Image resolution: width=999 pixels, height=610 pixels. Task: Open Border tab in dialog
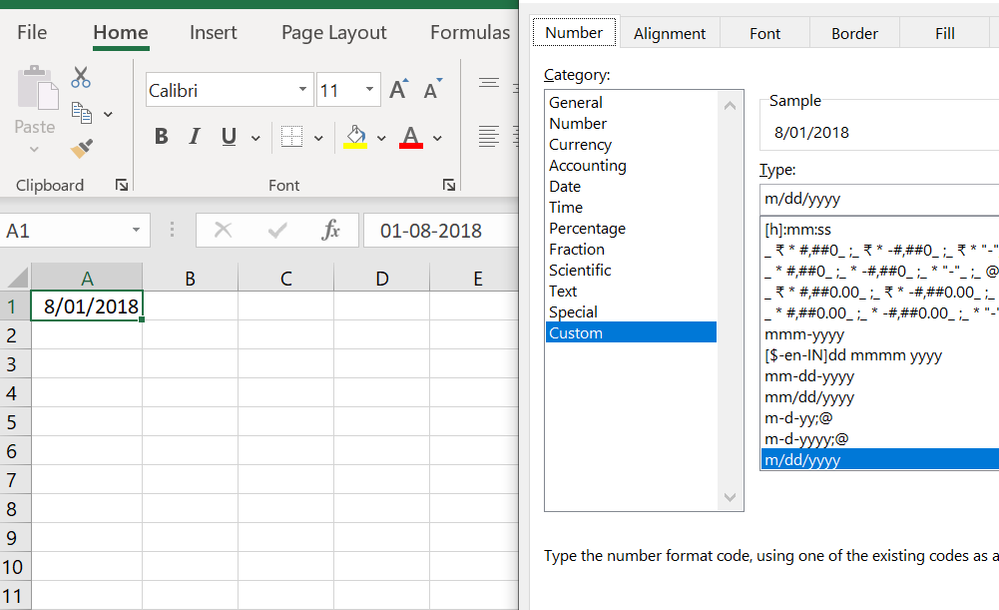click(x=854, y=34)
